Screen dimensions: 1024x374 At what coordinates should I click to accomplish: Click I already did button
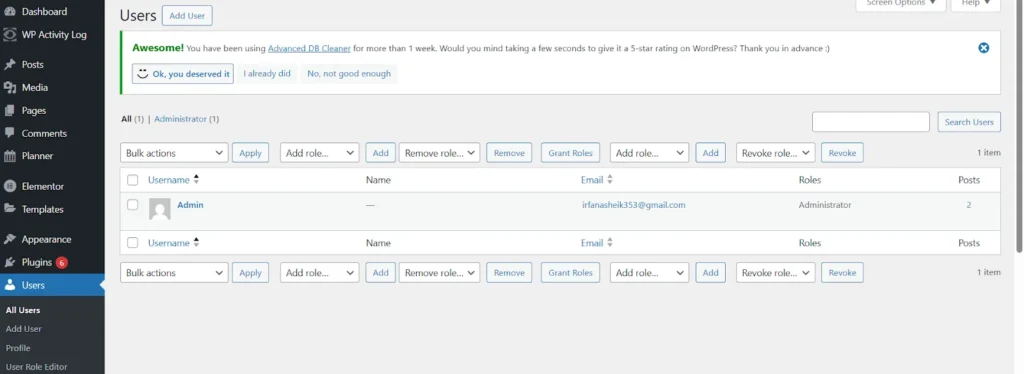pyautogui.click(x=267, y=74)
